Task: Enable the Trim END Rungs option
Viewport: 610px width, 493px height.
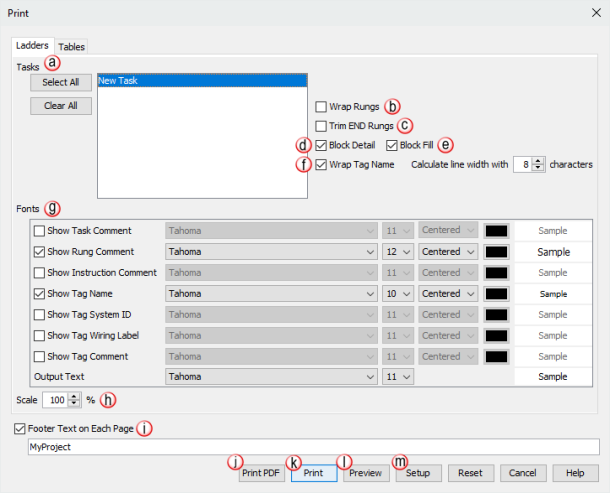Action: (x=321, y=126)
